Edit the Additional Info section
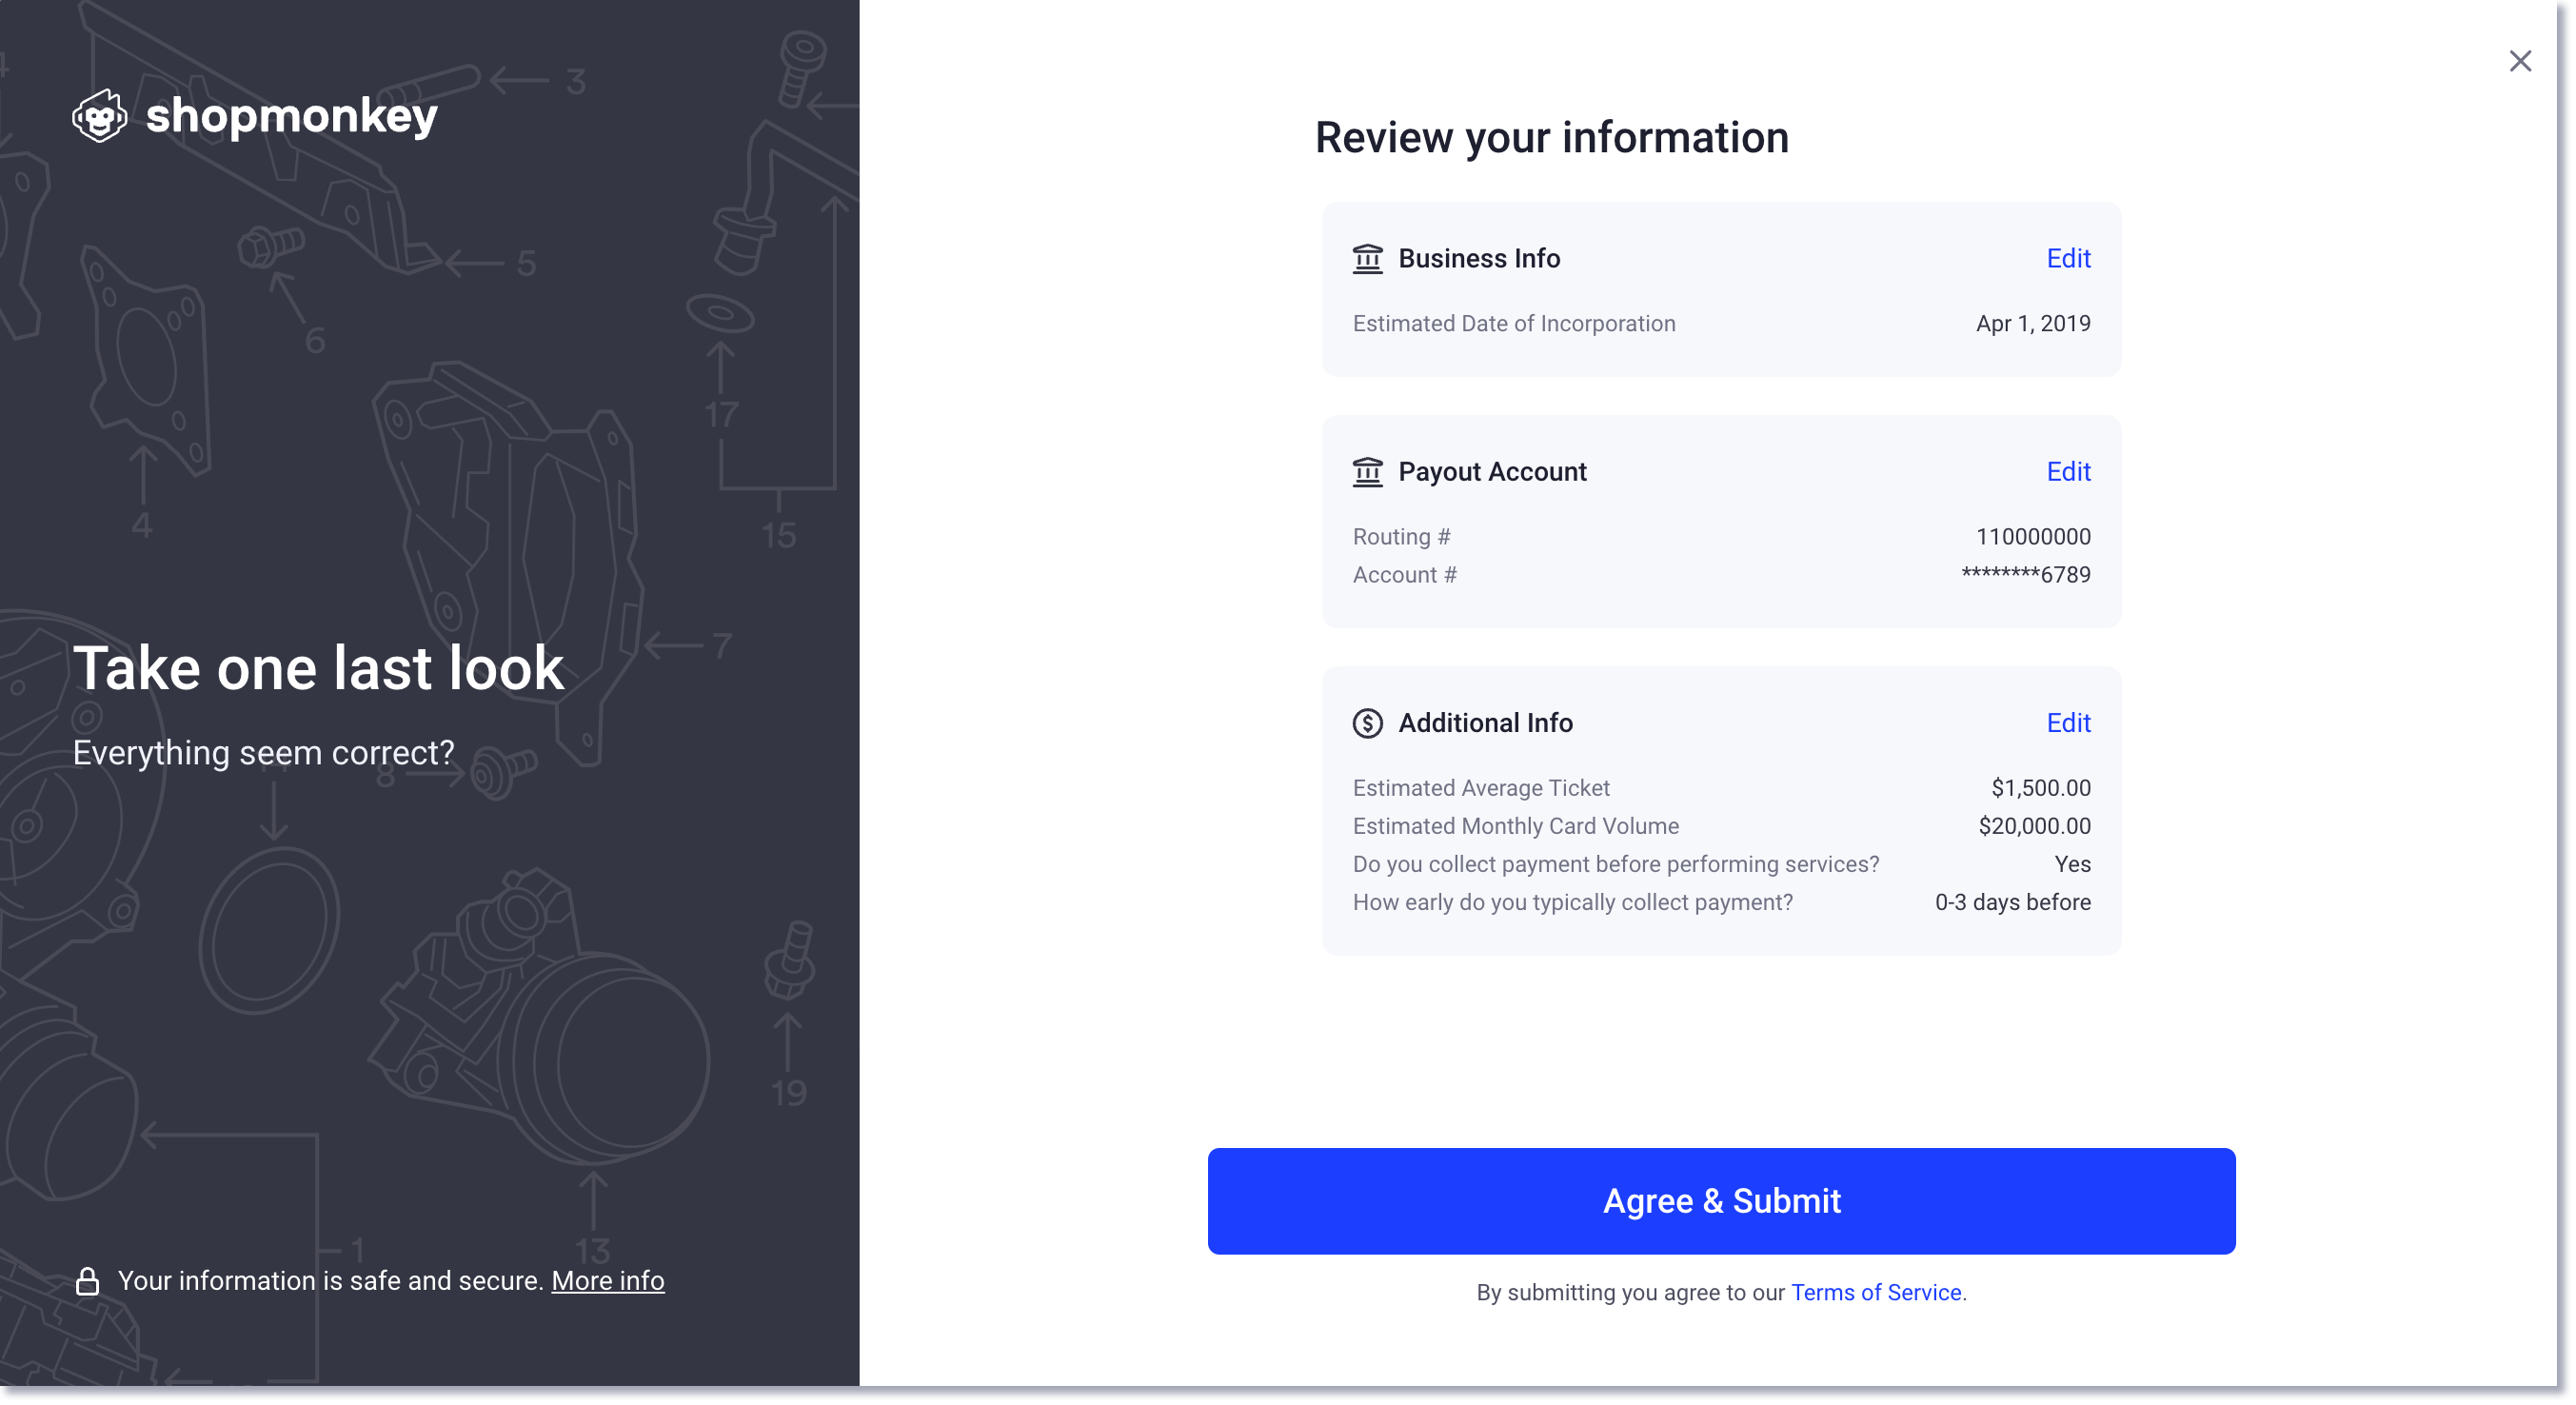The height and width of the screenshot is (1405, 2576). point(2068,723)
